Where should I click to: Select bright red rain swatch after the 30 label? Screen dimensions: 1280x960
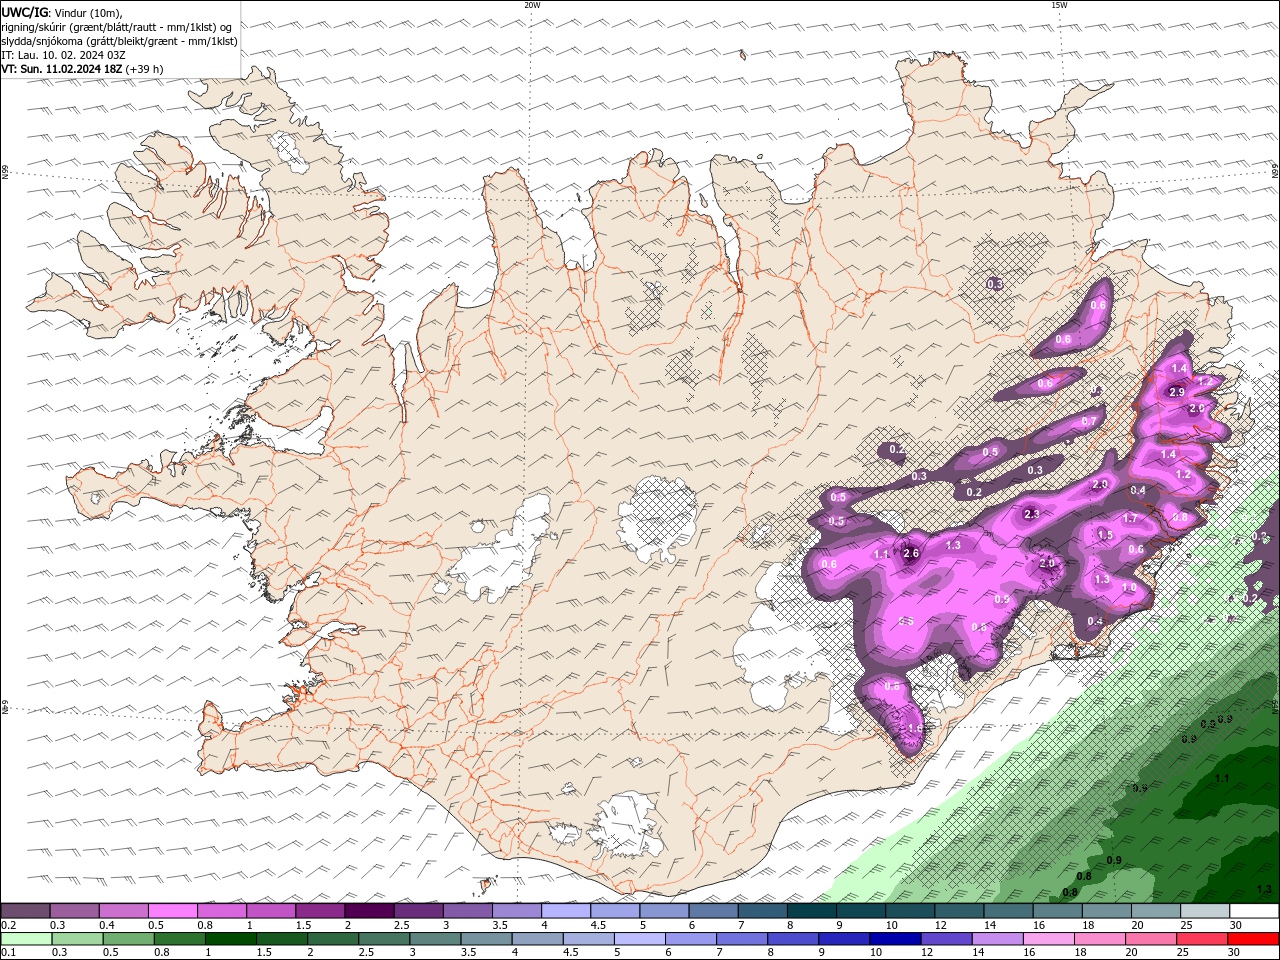[x=1253, y=939]
